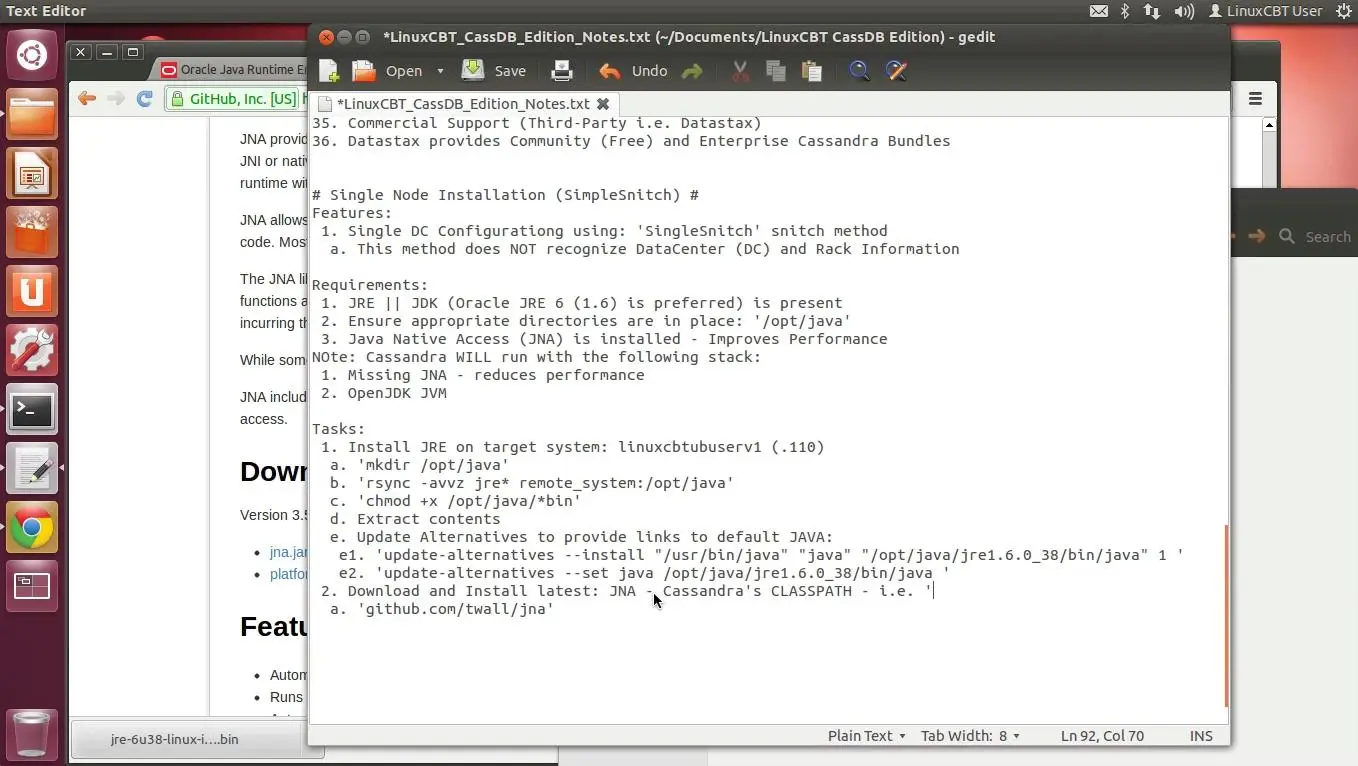Viewport: 1358px width, 766px height.
Task: Open the Find search tool
Action: pos(859,71)
